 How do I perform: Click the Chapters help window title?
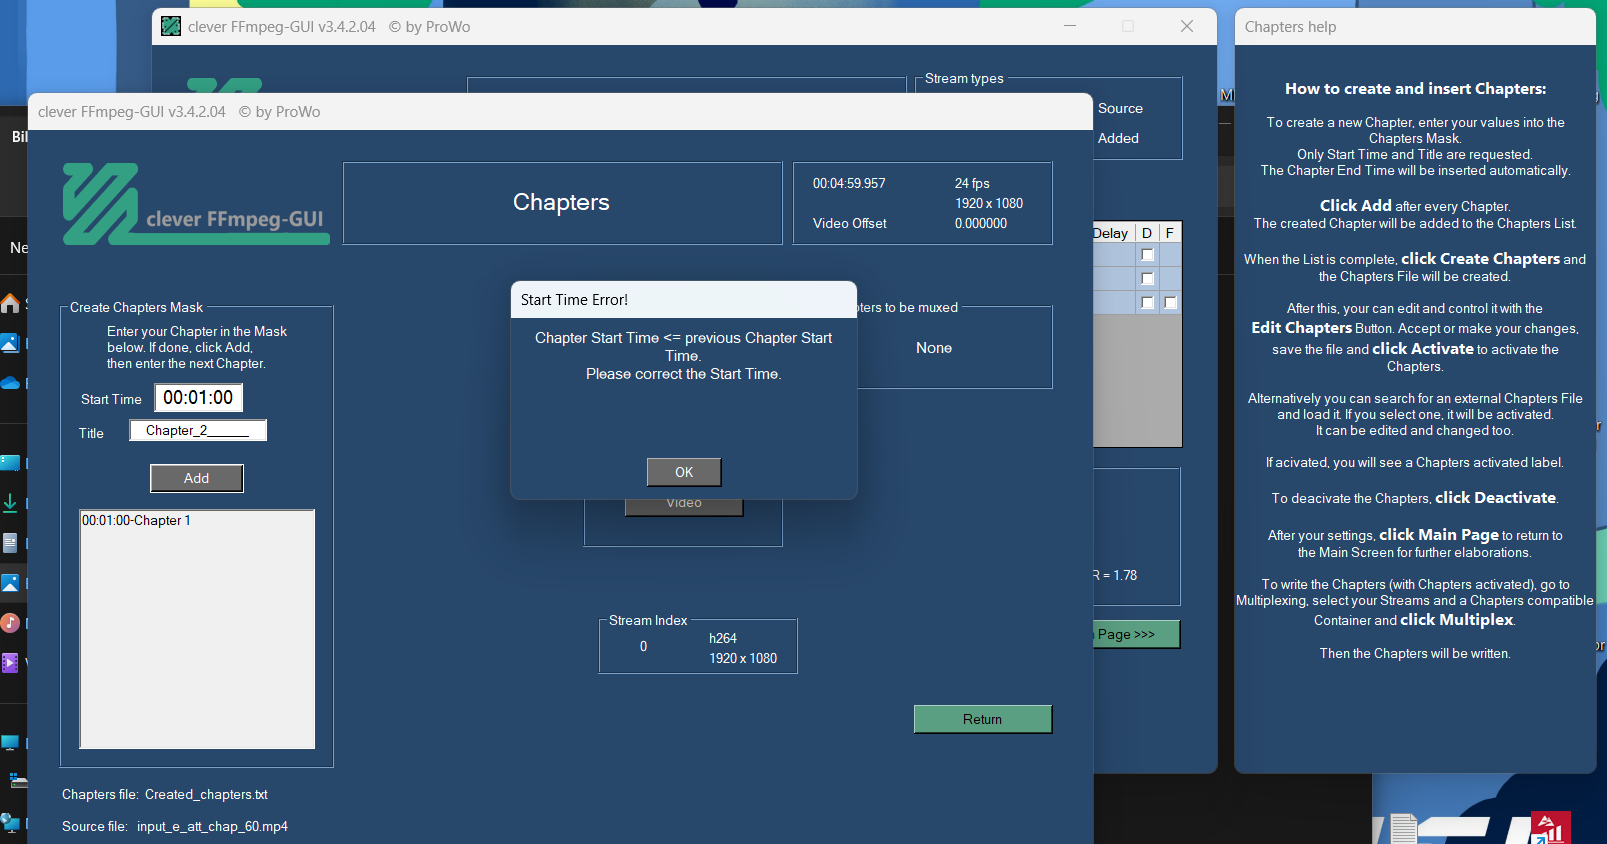click(x=1290, y=27)
